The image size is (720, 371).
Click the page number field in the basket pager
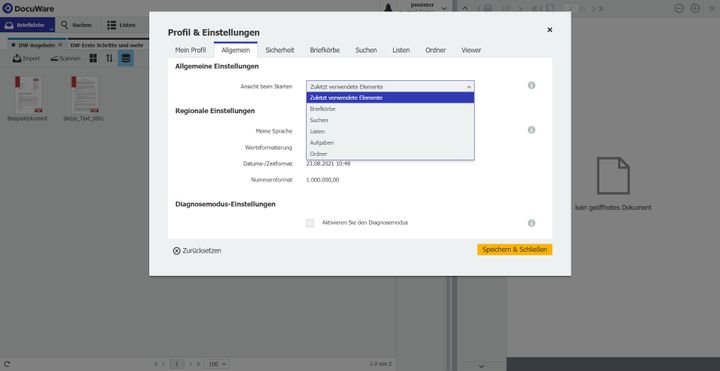click(x=177, y=364)
